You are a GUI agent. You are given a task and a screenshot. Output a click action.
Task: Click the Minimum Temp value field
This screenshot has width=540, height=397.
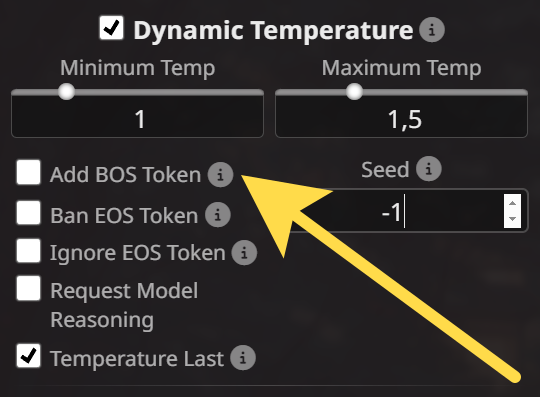[x=137, y=117]
